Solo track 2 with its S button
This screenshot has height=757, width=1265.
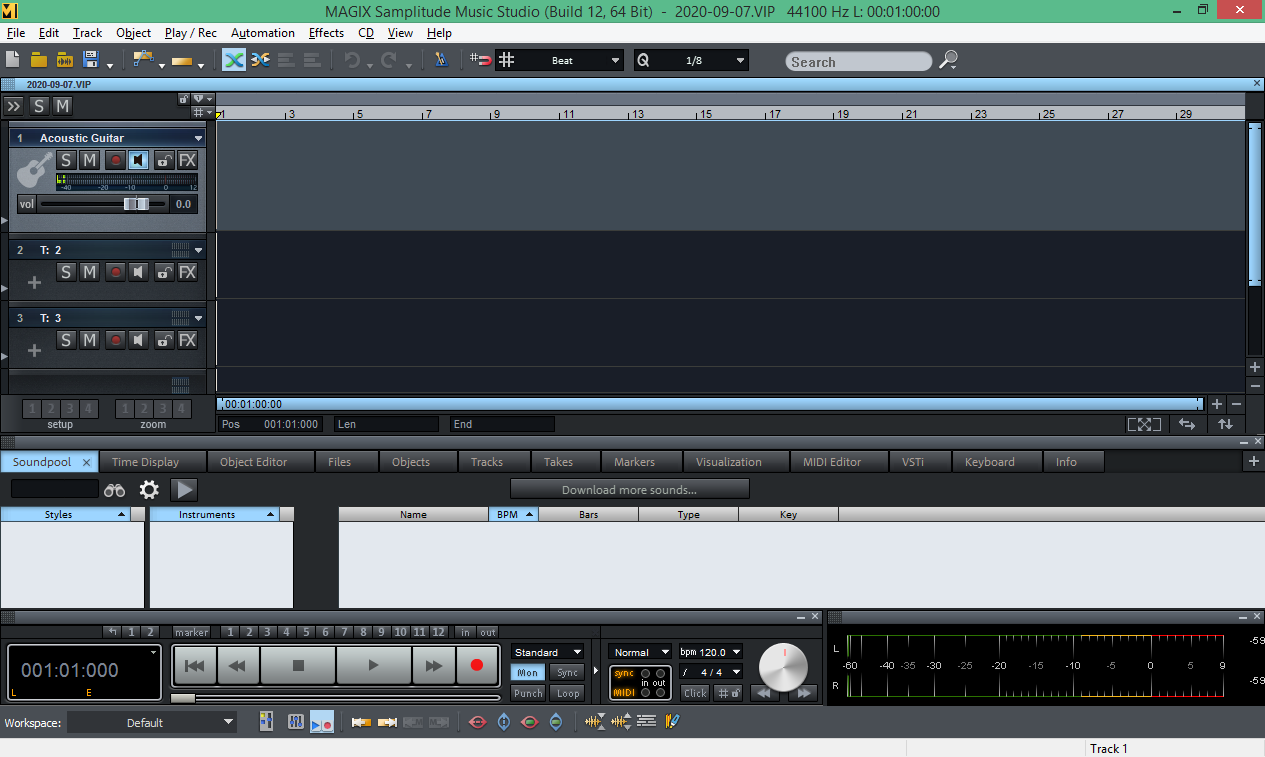point(66,272)
